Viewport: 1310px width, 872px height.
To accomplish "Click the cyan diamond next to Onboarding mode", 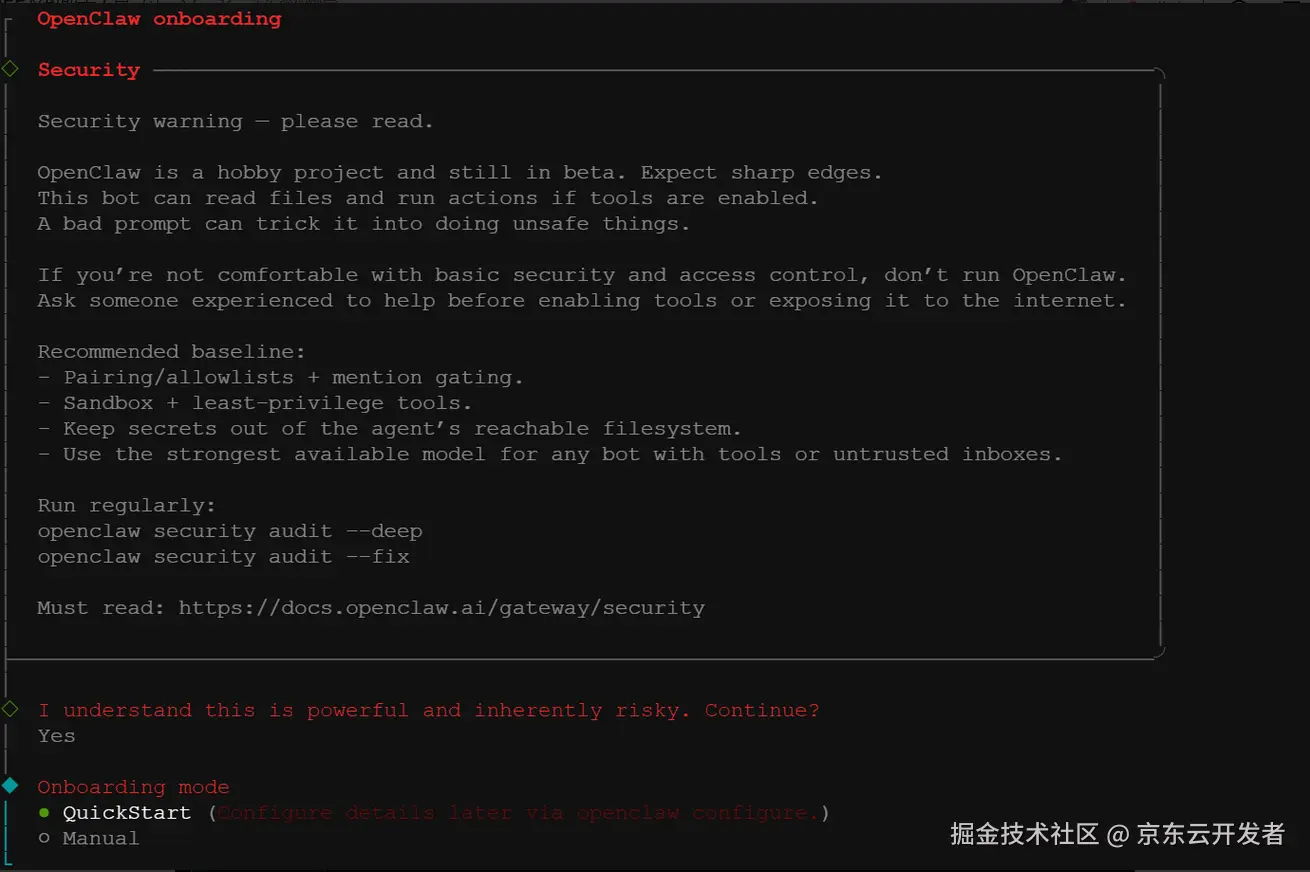I will point(10,787).
